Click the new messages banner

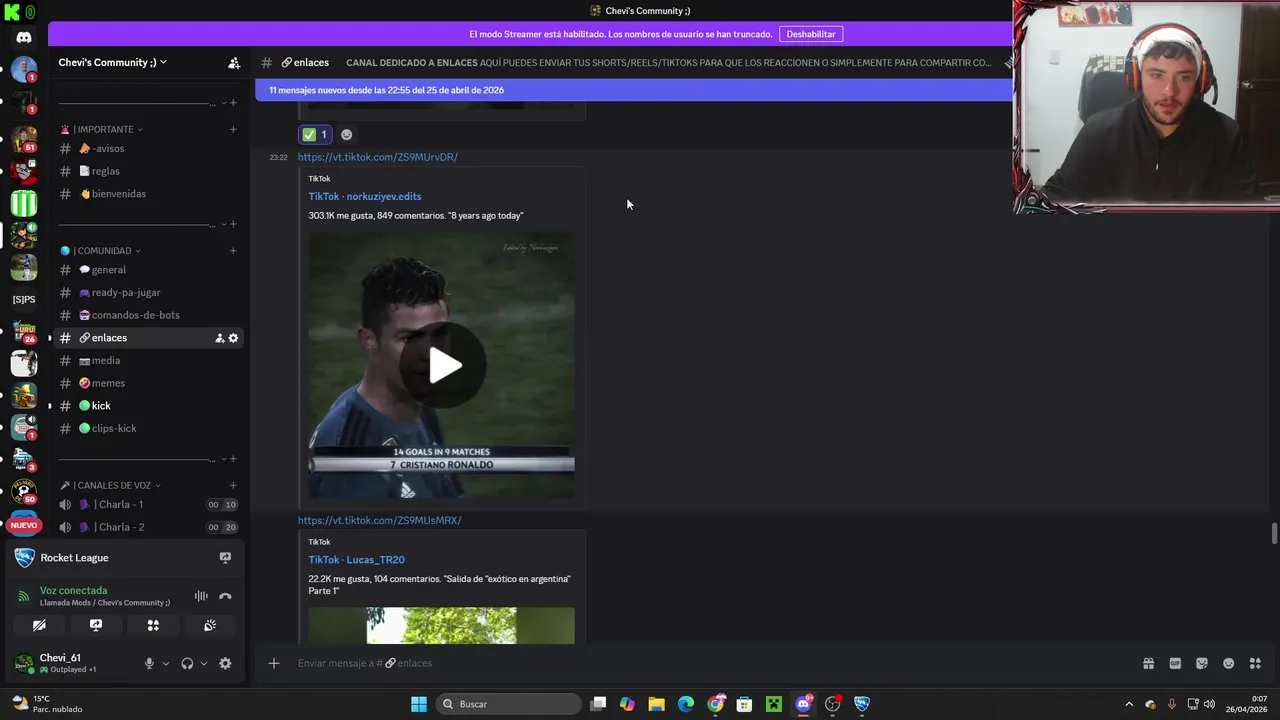coord(633,90)
